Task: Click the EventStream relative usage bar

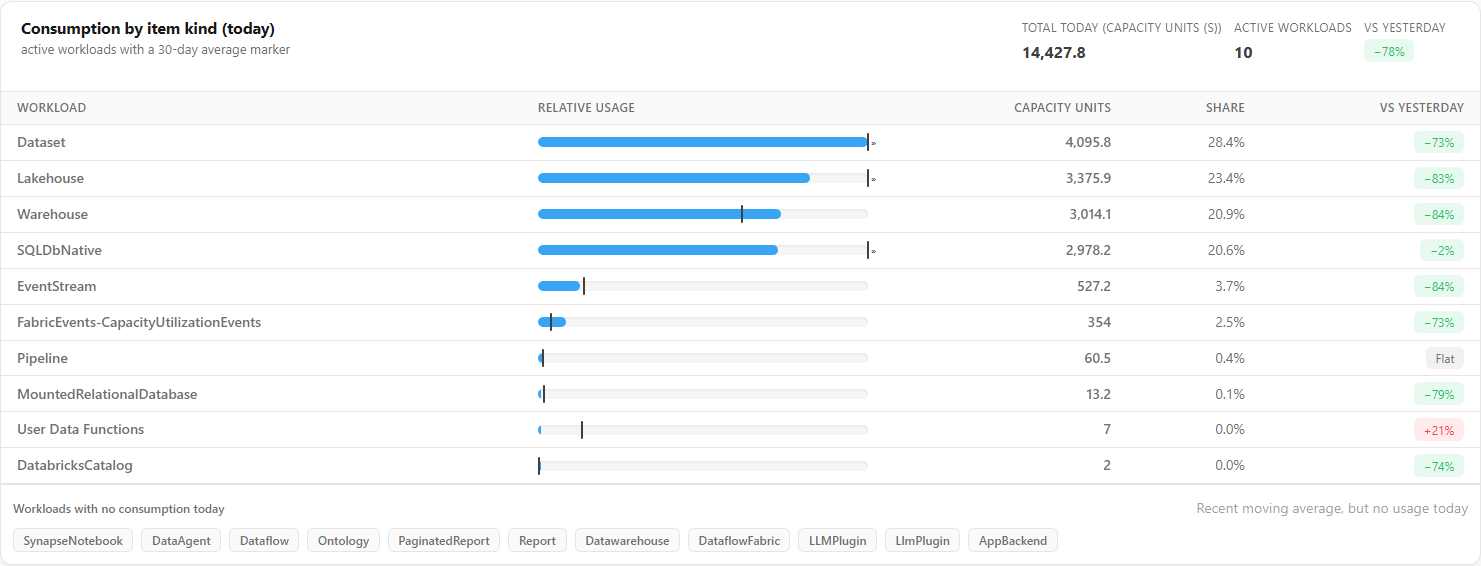Action: click(703, 286)
